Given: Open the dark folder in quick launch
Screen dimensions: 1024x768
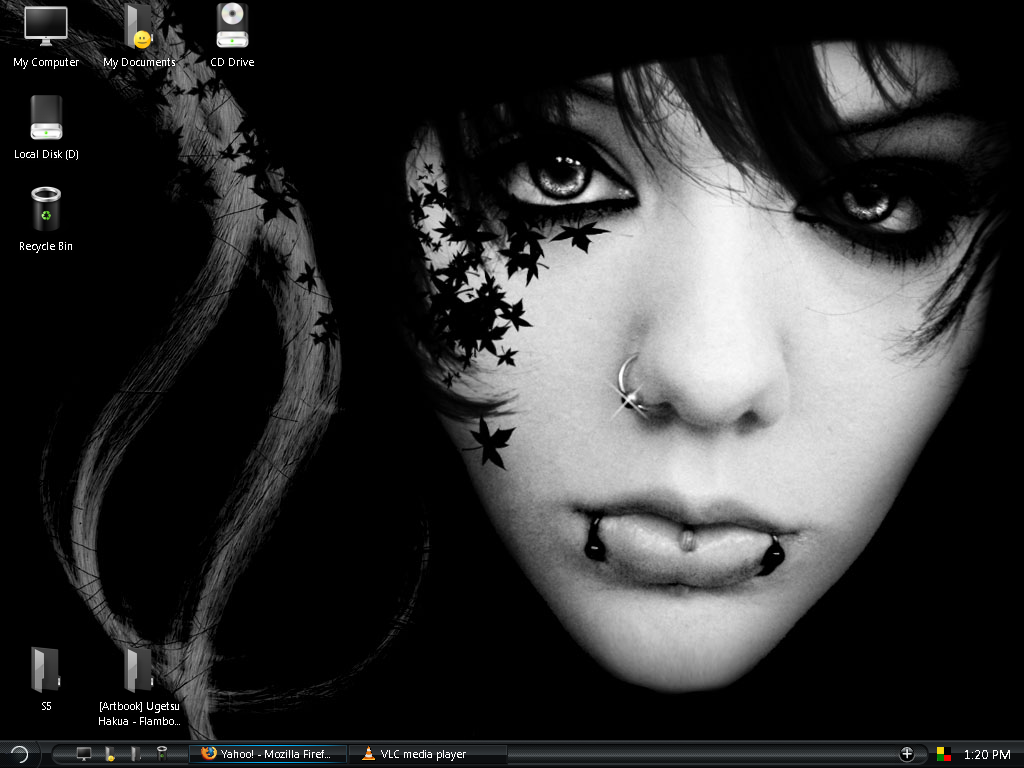Looking at the screenshot, I should pyautogui.click(x=135, y=754).
